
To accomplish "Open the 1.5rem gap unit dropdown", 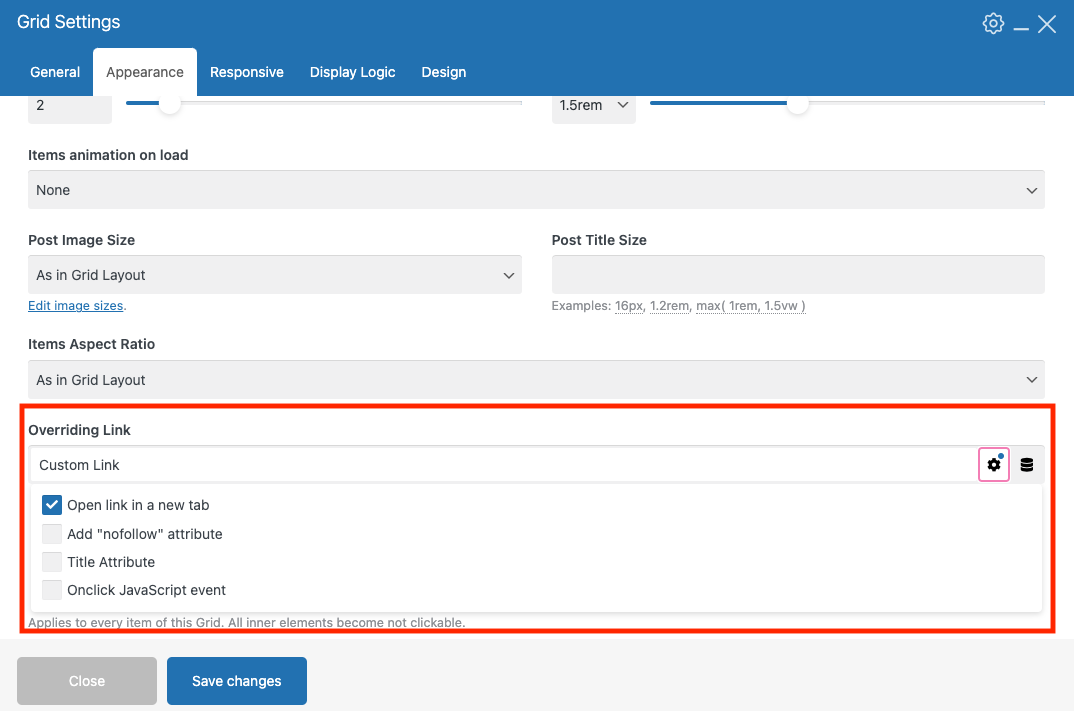I will pos(593,105).
